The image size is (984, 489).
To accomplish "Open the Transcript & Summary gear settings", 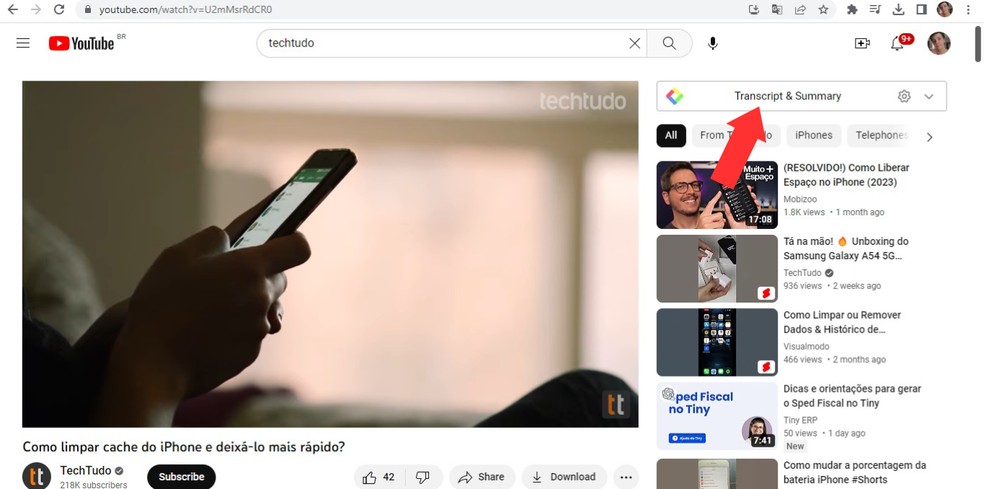I will click(904, 96).
